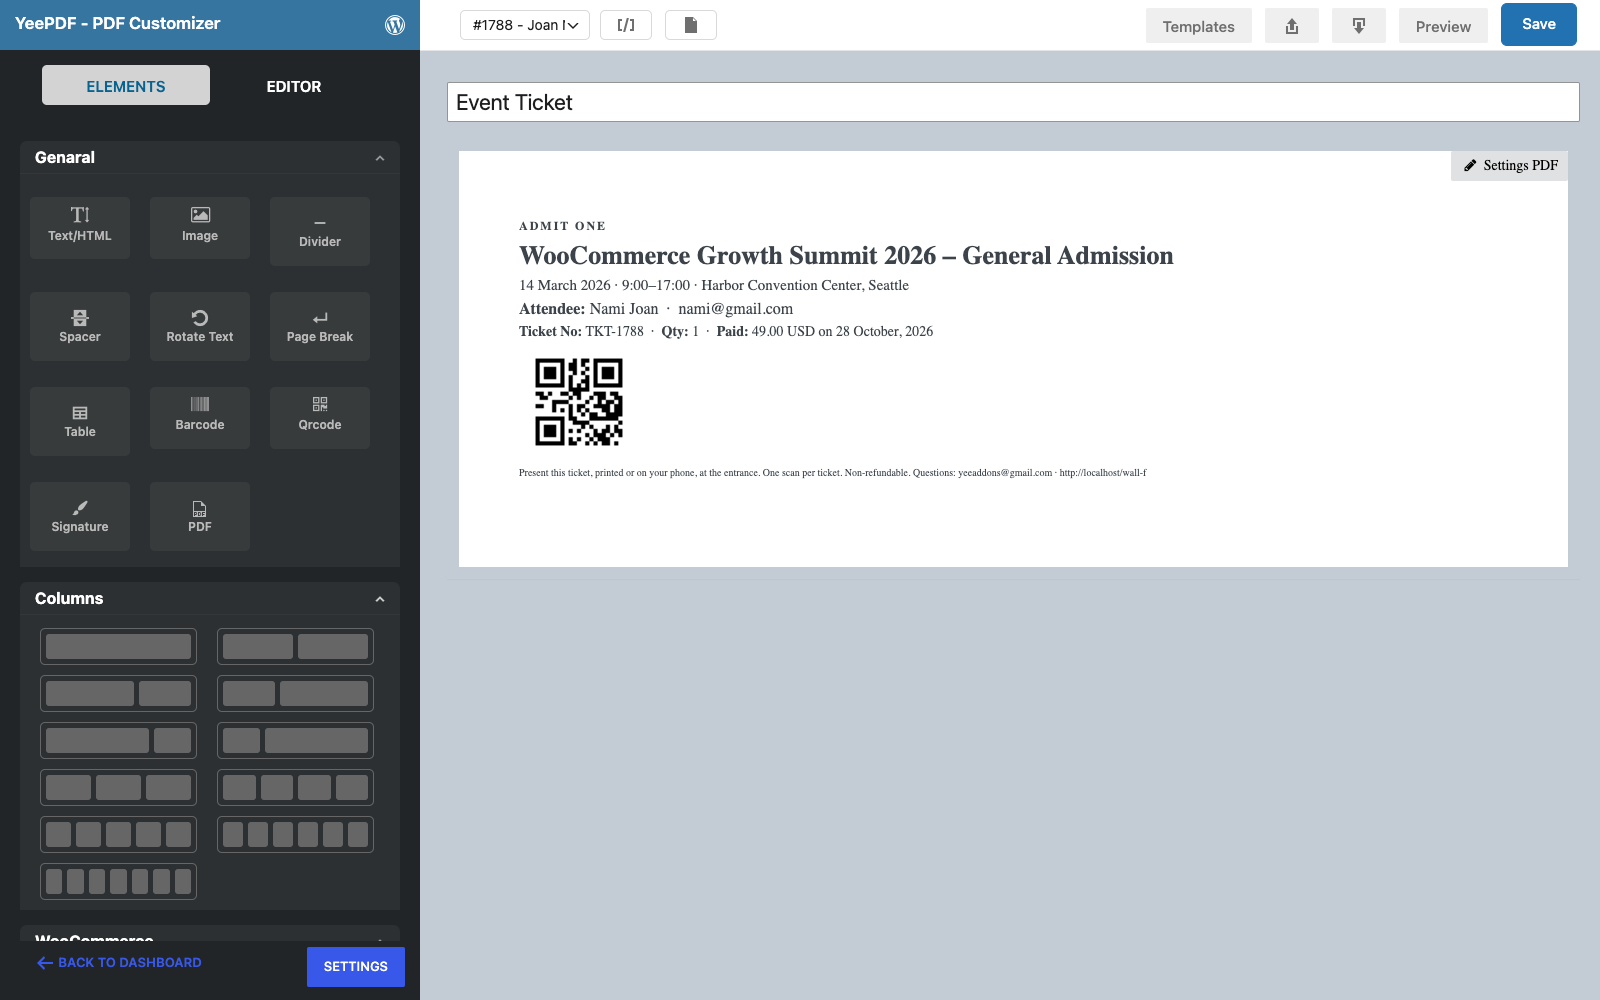This screenshot has height=1000, width=1600.
Task: Click the blue SETTINGS button
Action: click(x=356, y=967)
